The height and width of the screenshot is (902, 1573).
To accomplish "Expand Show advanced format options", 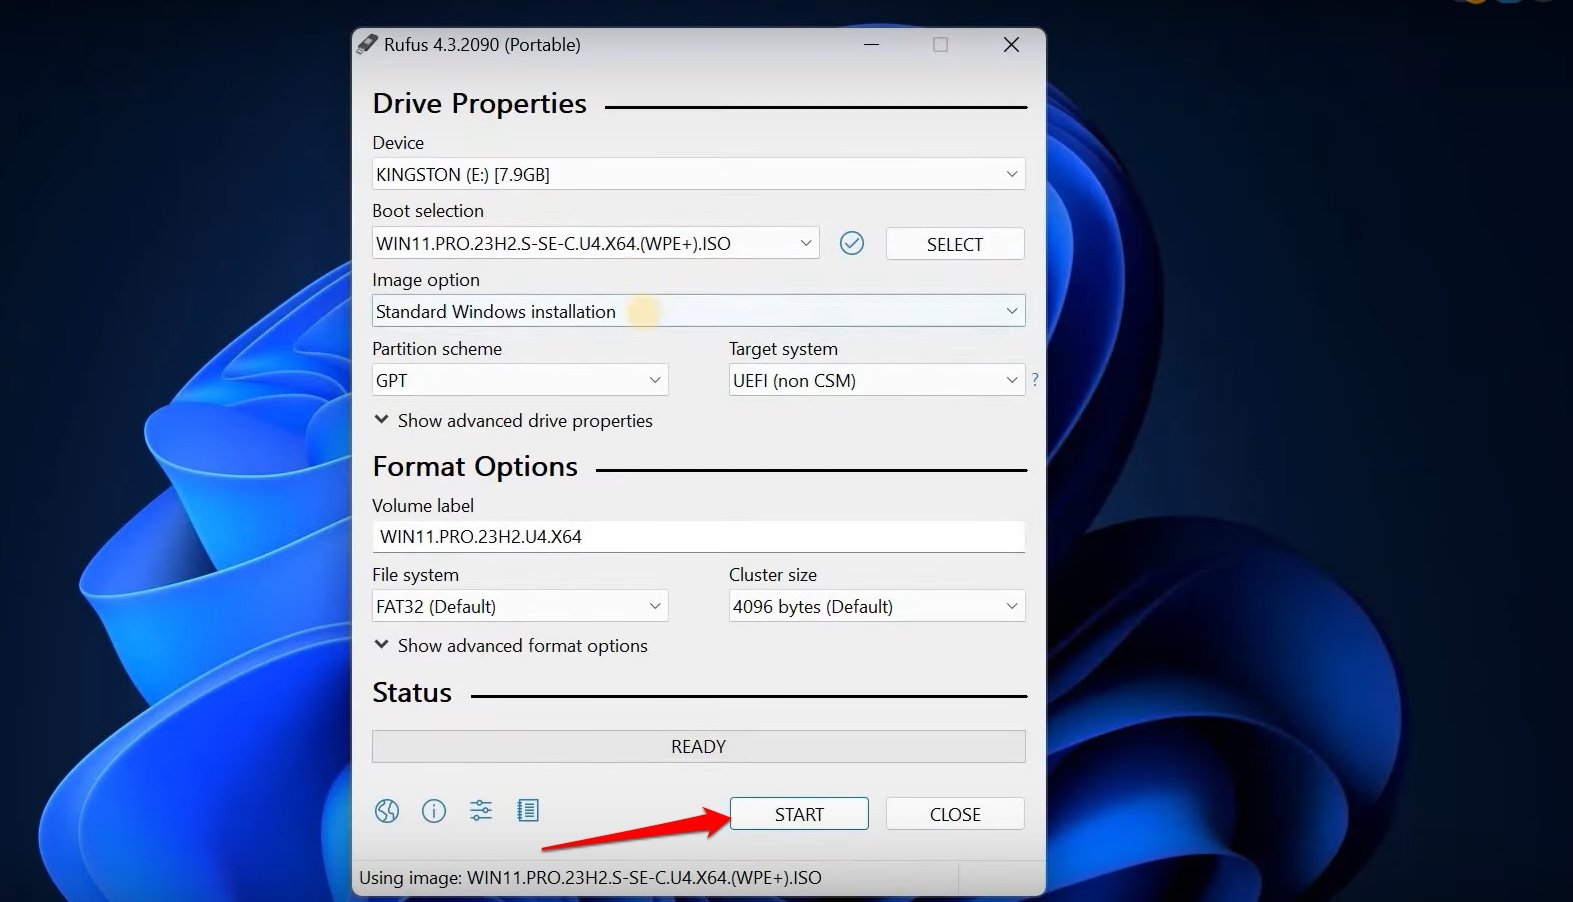I will 511,646.
